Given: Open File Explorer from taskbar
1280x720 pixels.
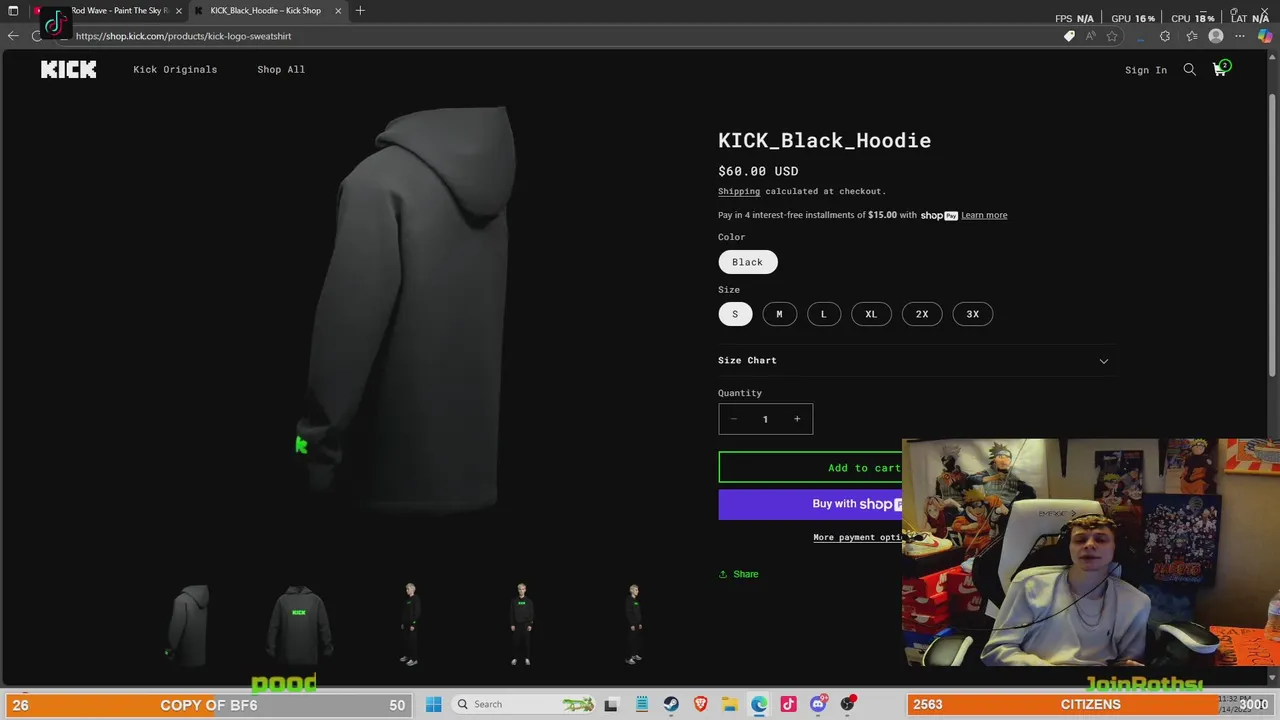Looking at the screenshot, I should pyautogui.click(x=730, y=704).
